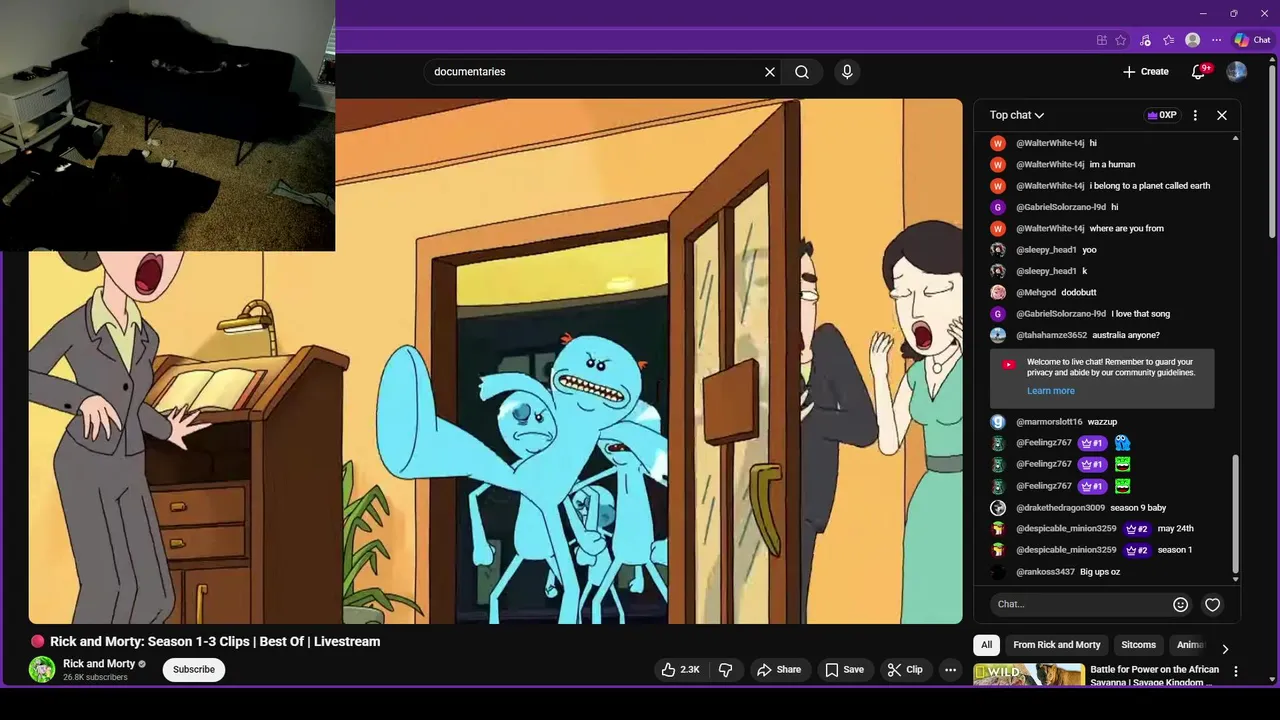Click @rankoss3437 'Big ups oz' message
The width and height of the screenshot is (1280, 720).
(1100, 572)
